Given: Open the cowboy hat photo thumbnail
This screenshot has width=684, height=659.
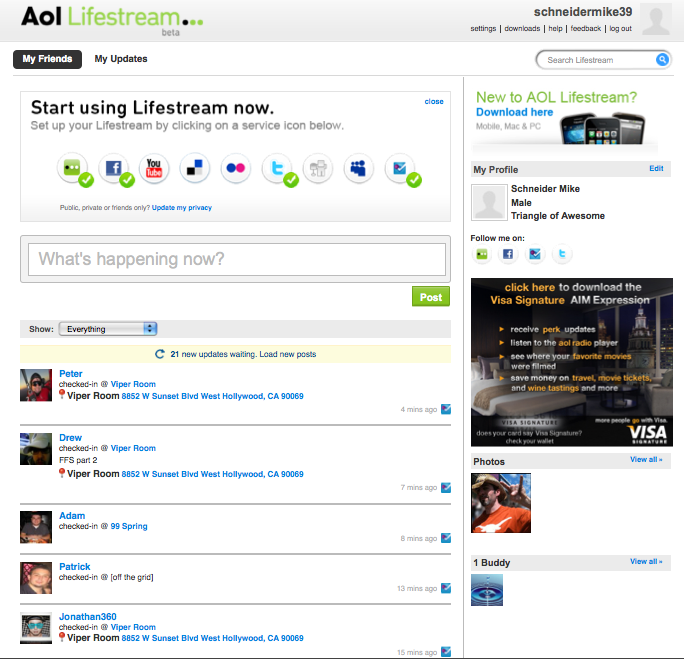Looking at the screenshot, I should point(501,503).
